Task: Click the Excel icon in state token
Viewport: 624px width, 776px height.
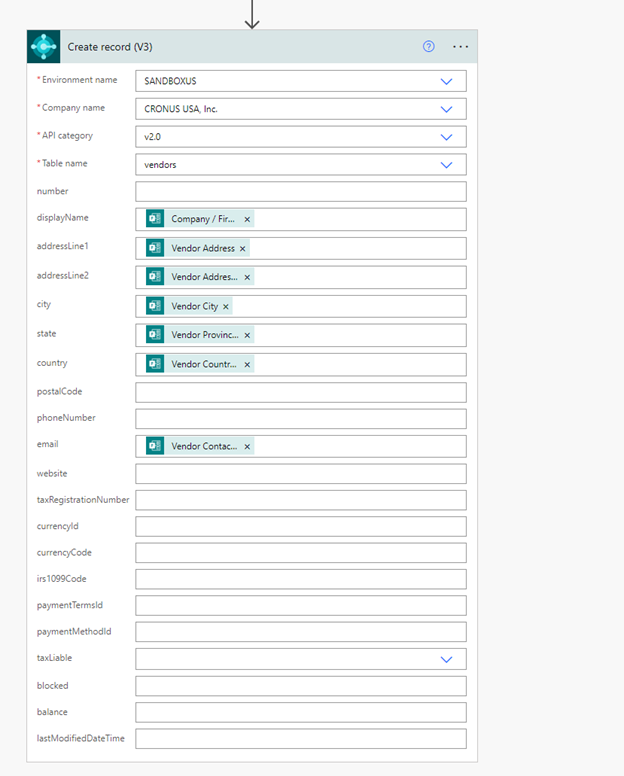Action: (x=155, y=335)
